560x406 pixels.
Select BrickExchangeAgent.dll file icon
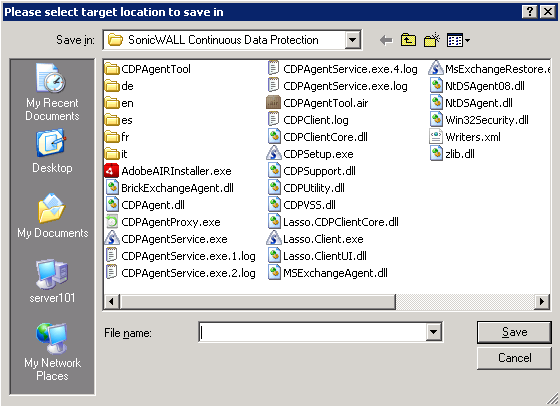pos(112,188)
